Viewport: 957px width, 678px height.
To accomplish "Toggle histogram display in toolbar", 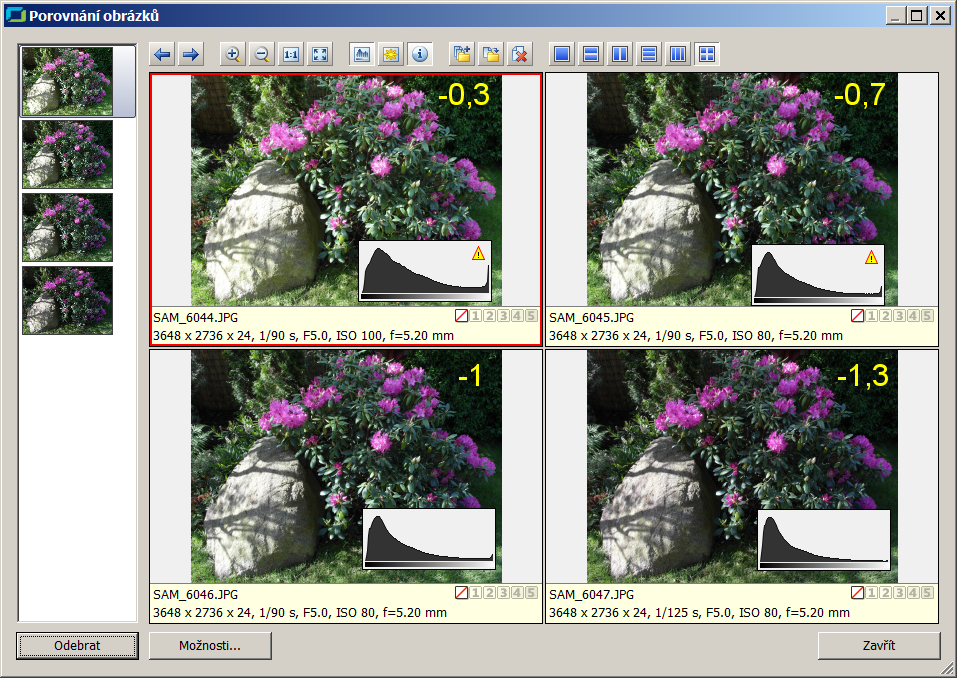I will pyautogui.click(x=361, y=54).
